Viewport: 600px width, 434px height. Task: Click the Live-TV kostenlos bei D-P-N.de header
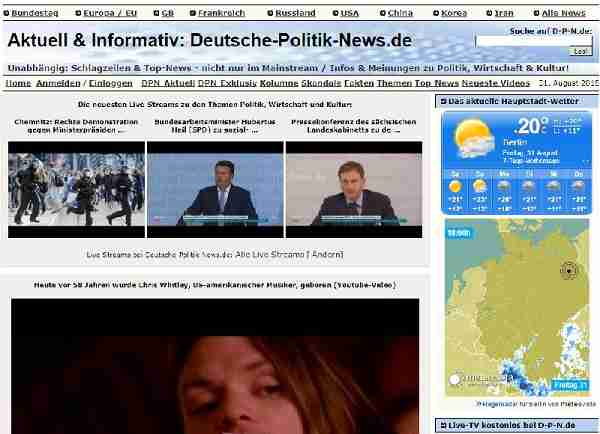point(512,425)
